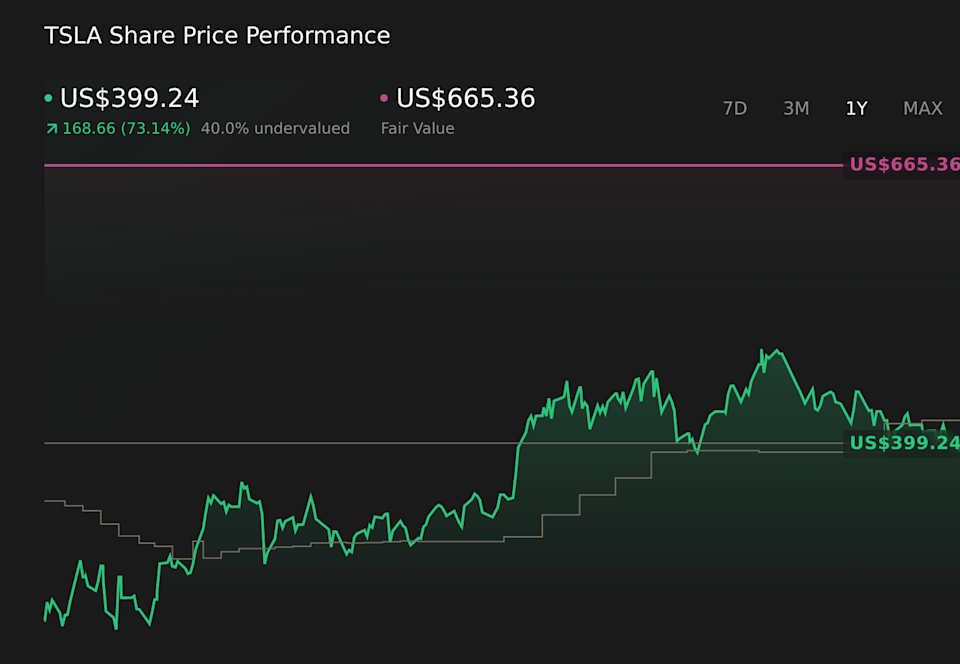Switch to the 7D time range
The width and height of the screenshot is (960, 664).
(735, 108)
